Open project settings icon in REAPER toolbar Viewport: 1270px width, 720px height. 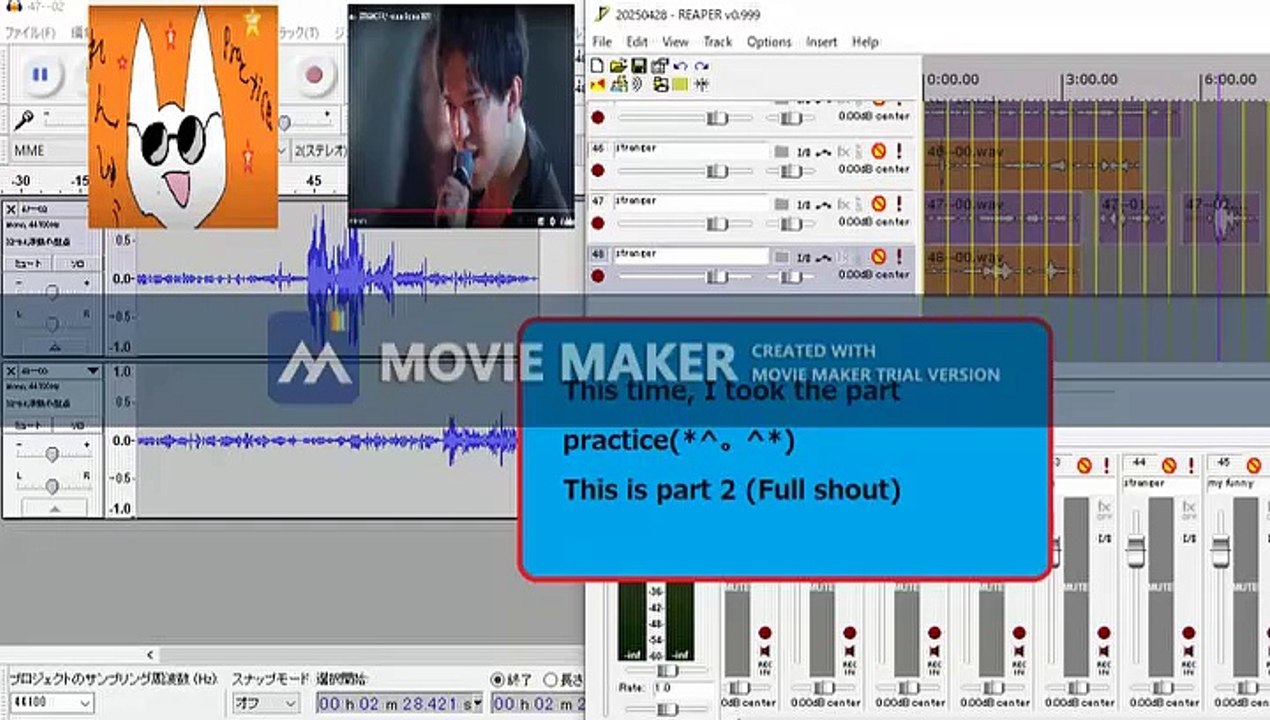click(659, 66)
